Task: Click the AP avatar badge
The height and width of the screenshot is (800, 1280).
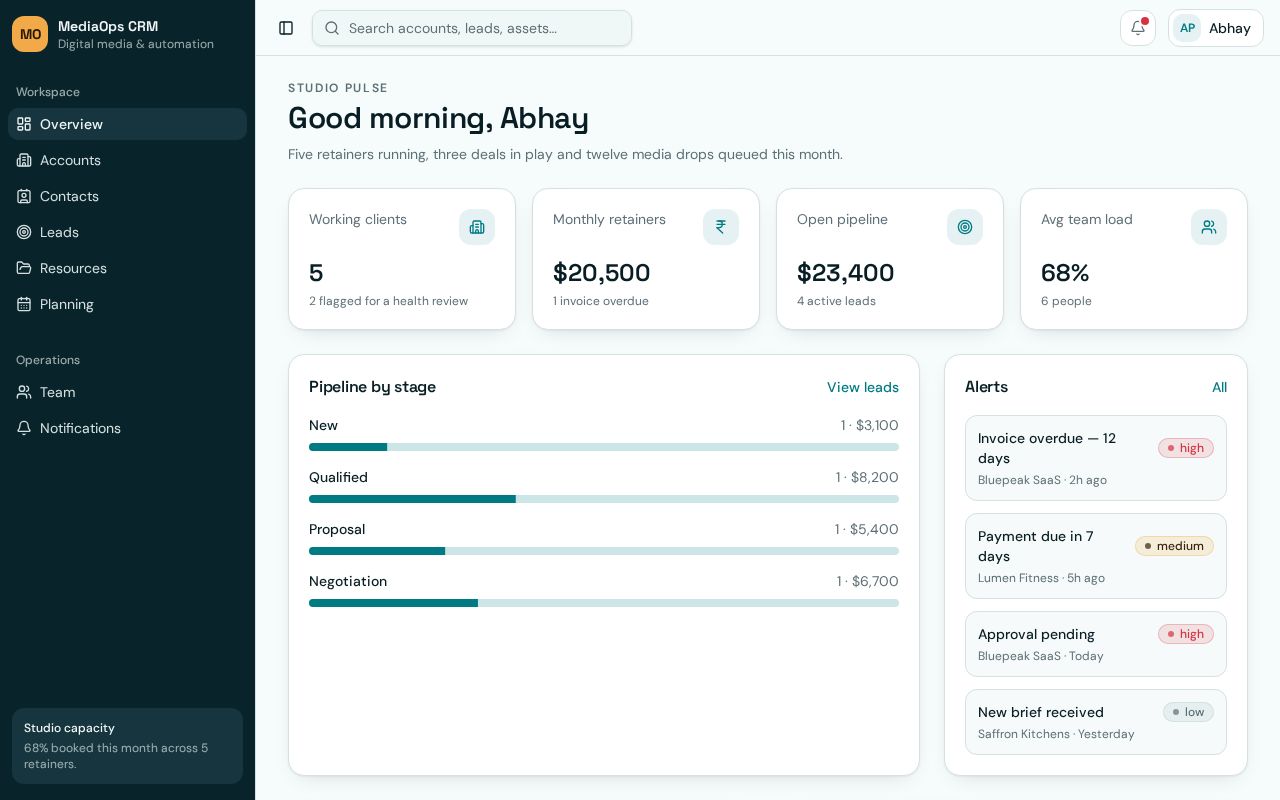Action: (1187, 28)
